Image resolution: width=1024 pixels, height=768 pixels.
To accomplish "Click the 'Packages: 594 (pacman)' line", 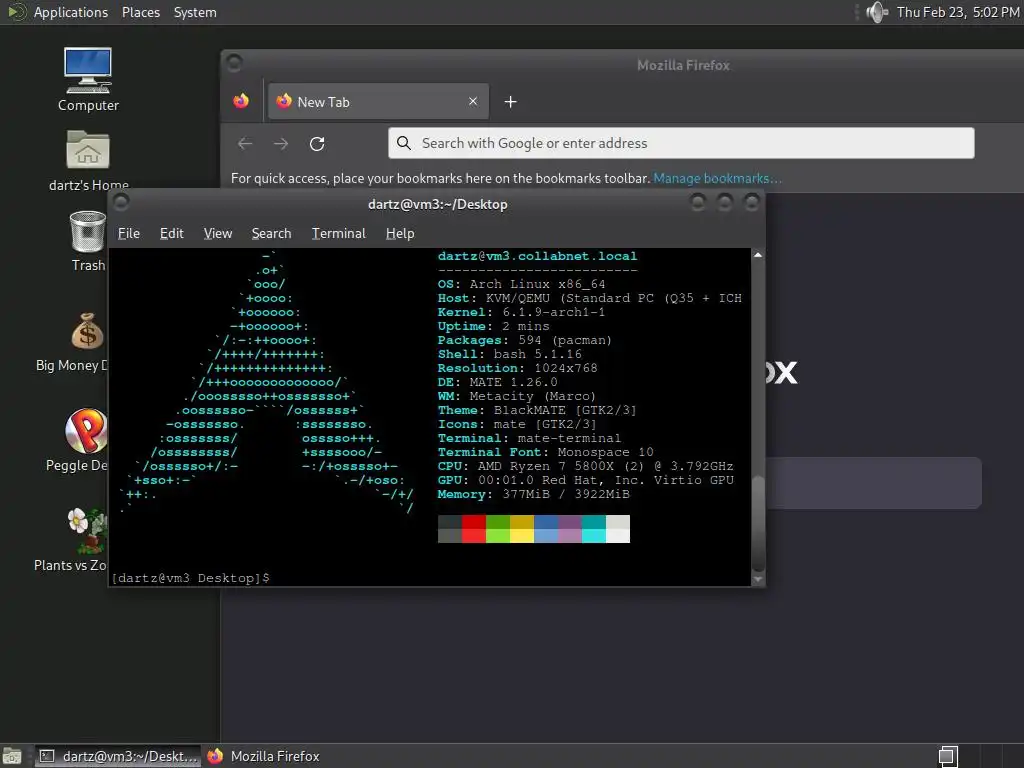I will 525,340.
